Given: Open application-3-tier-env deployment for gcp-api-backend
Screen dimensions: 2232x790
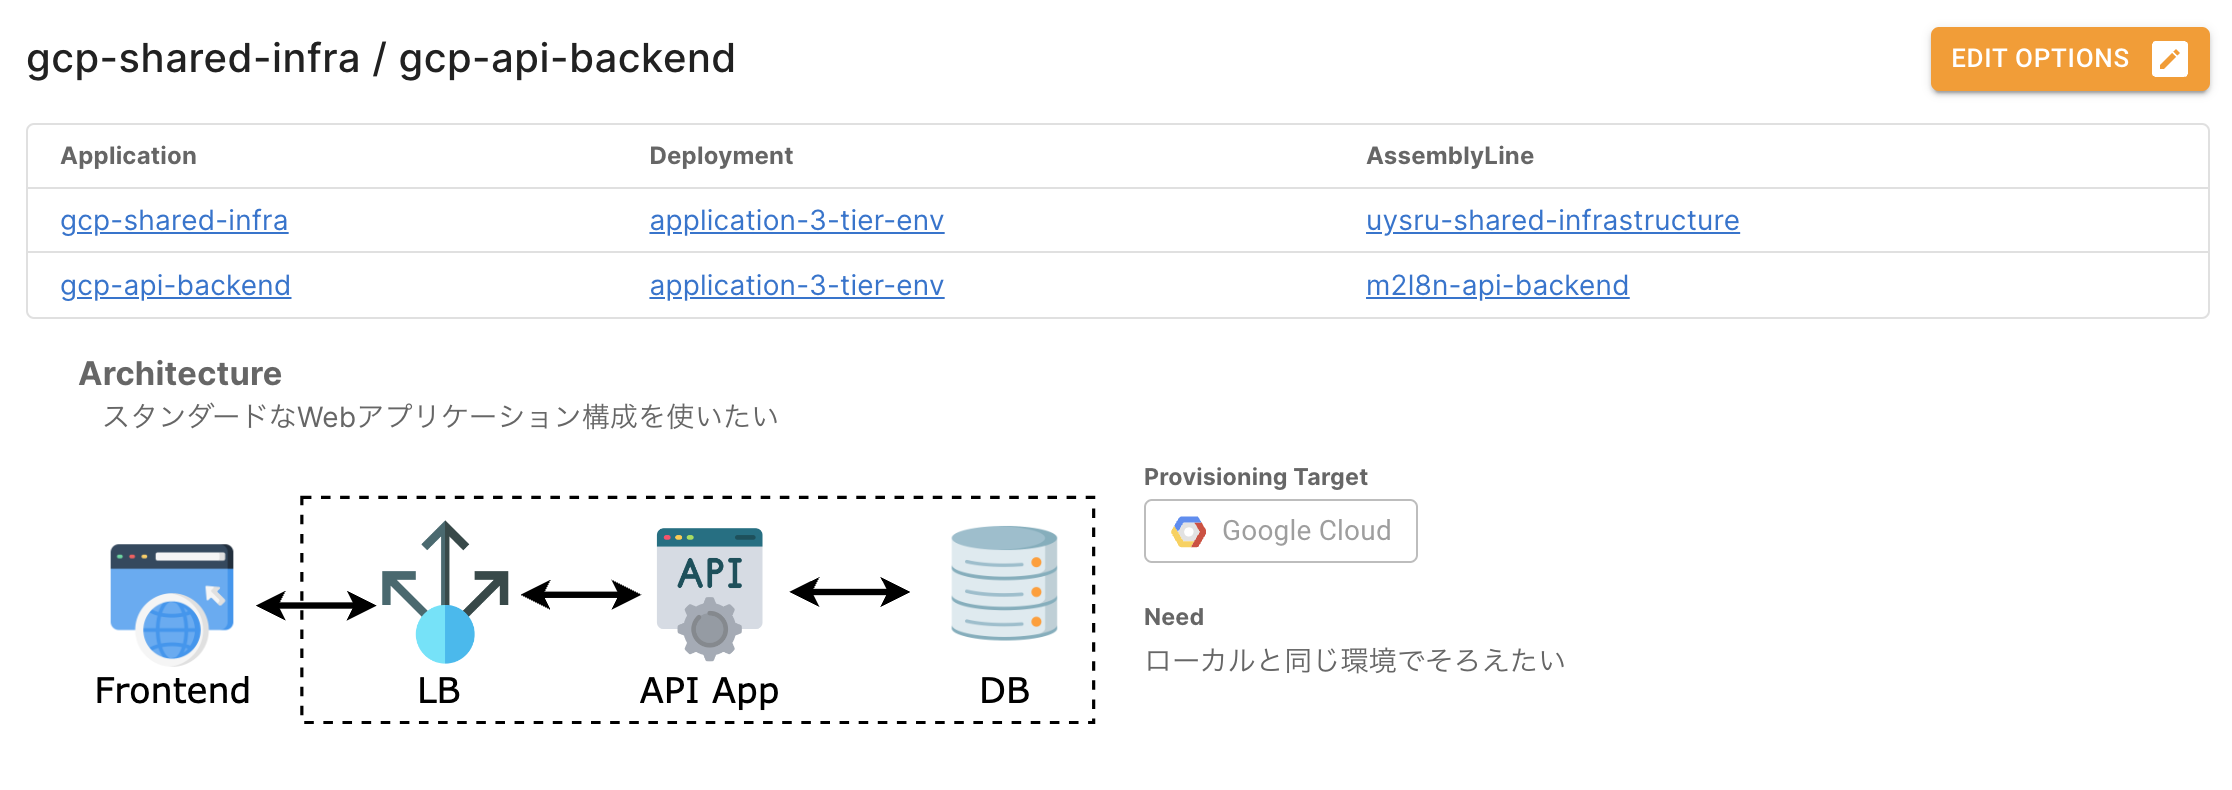Looking at the screenshot, I should click(x=796, y=285).
